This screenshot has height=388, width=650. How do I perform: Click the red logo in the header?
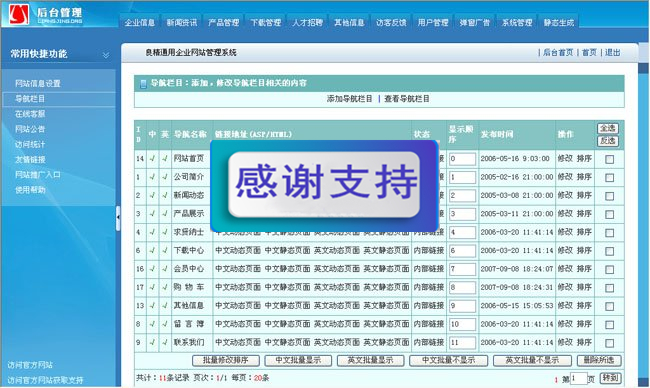pos(19,15)
